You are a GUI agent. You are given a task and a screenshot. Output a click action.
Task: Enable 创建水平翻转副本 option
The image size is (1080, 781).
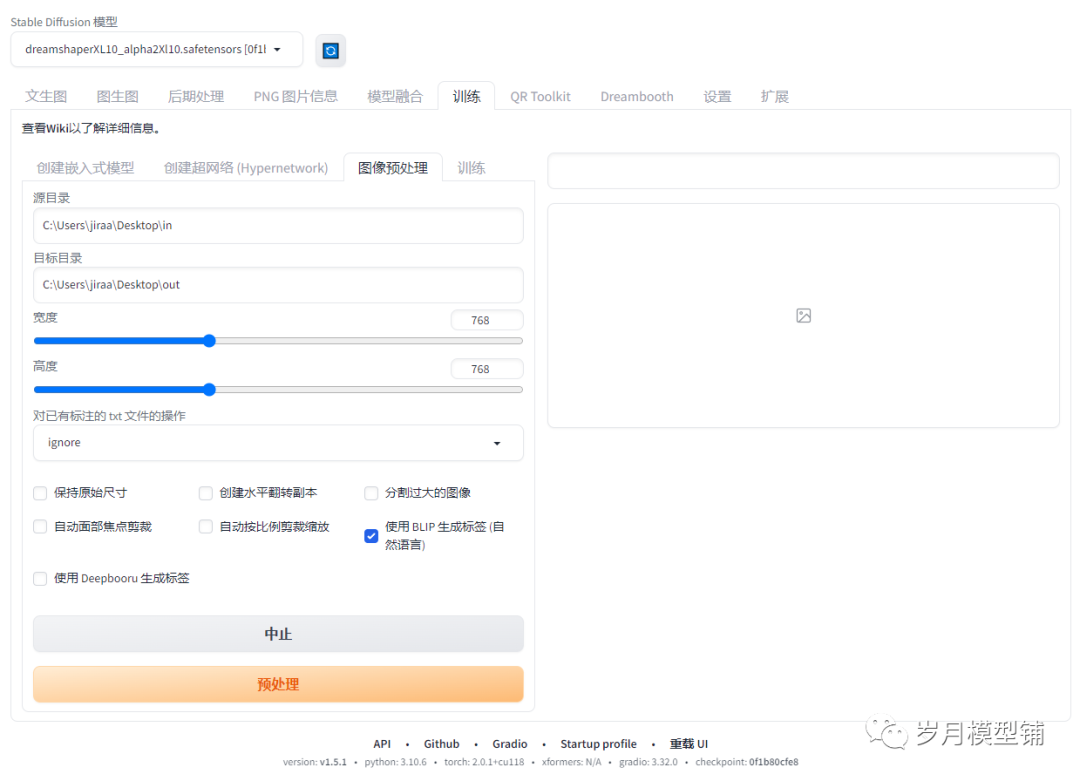click(205, 492)
